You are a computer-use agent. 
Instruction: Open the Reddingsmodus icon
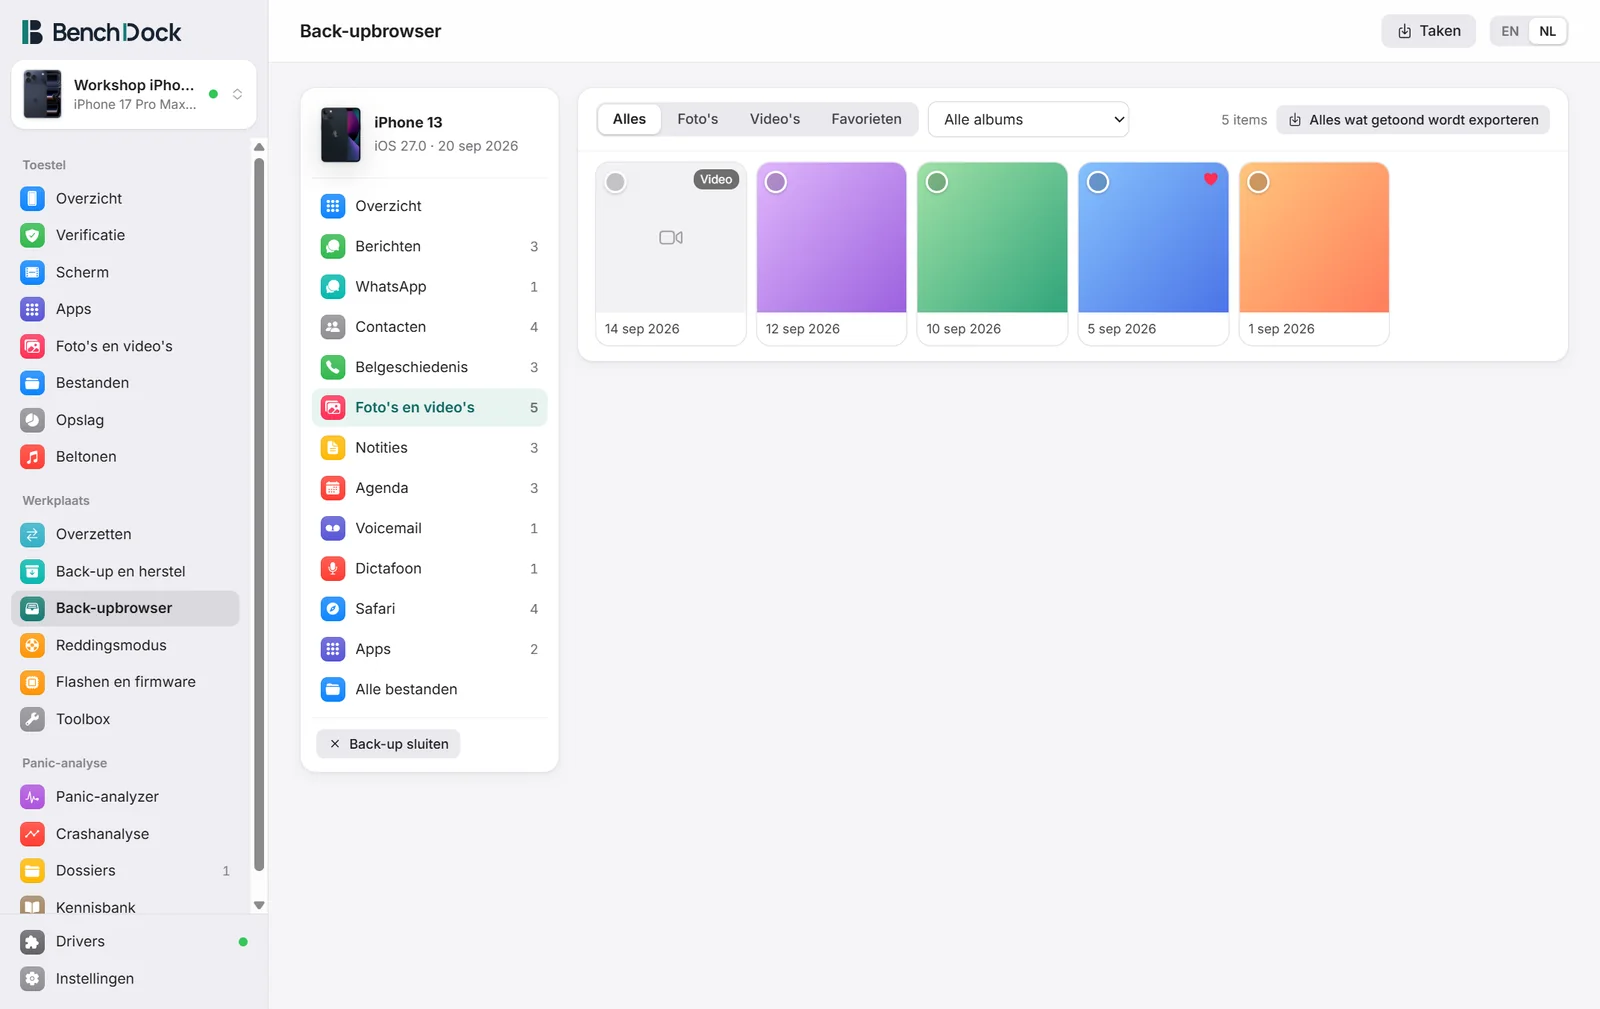[33, 645]
